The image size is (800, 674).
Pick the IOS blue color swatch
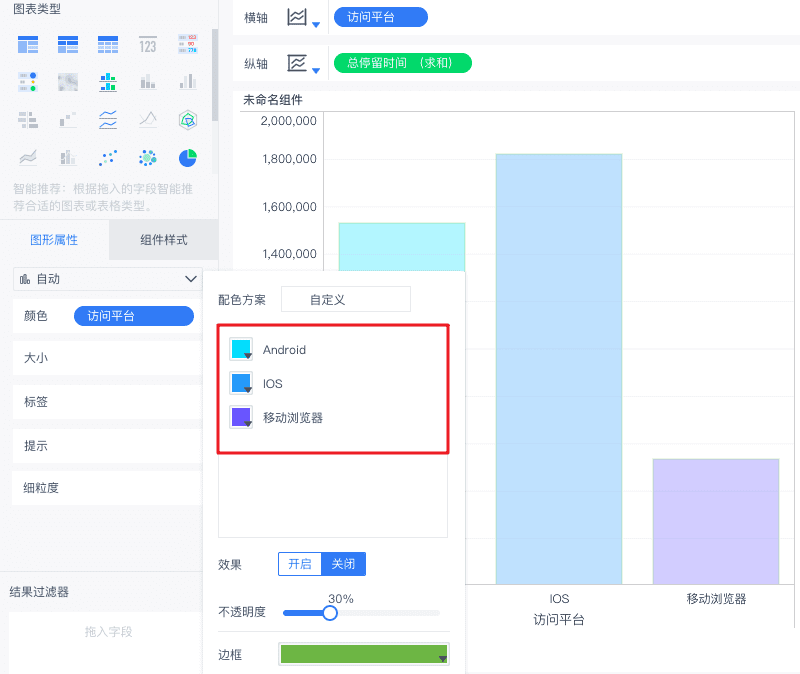tap(241, 383)
